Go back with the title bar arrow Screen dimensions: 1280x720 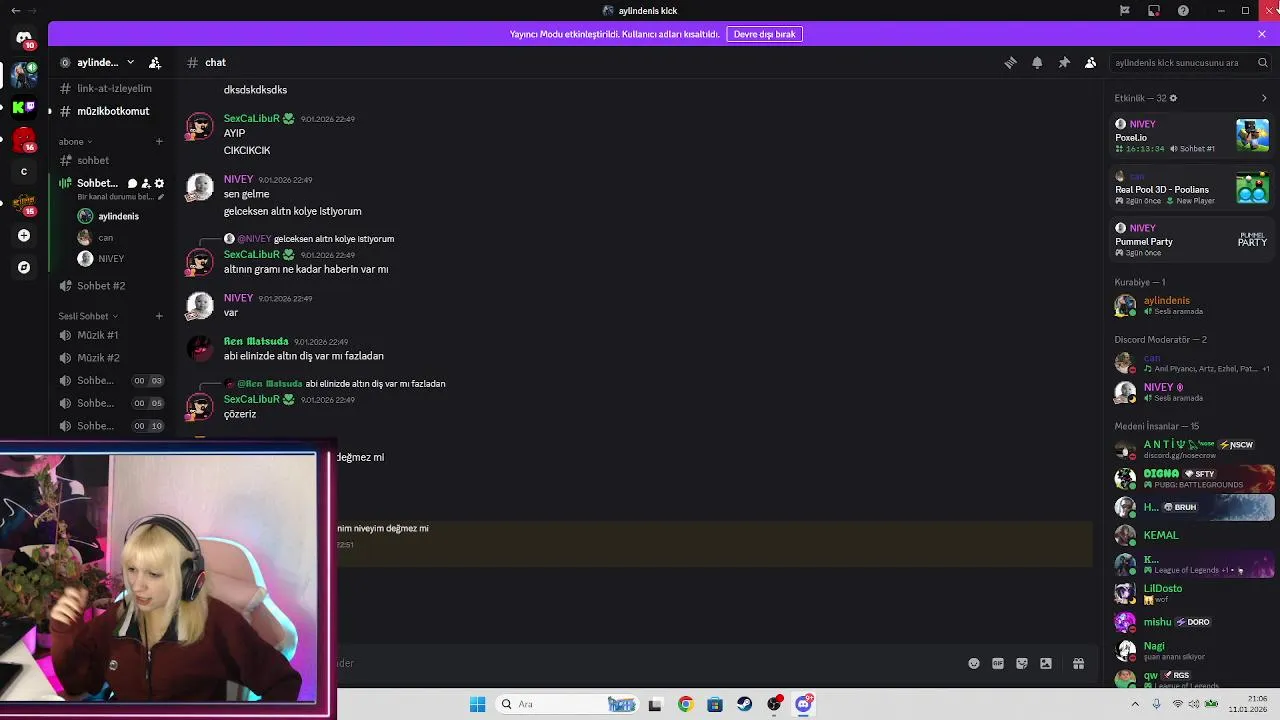[x=15, y=10]
